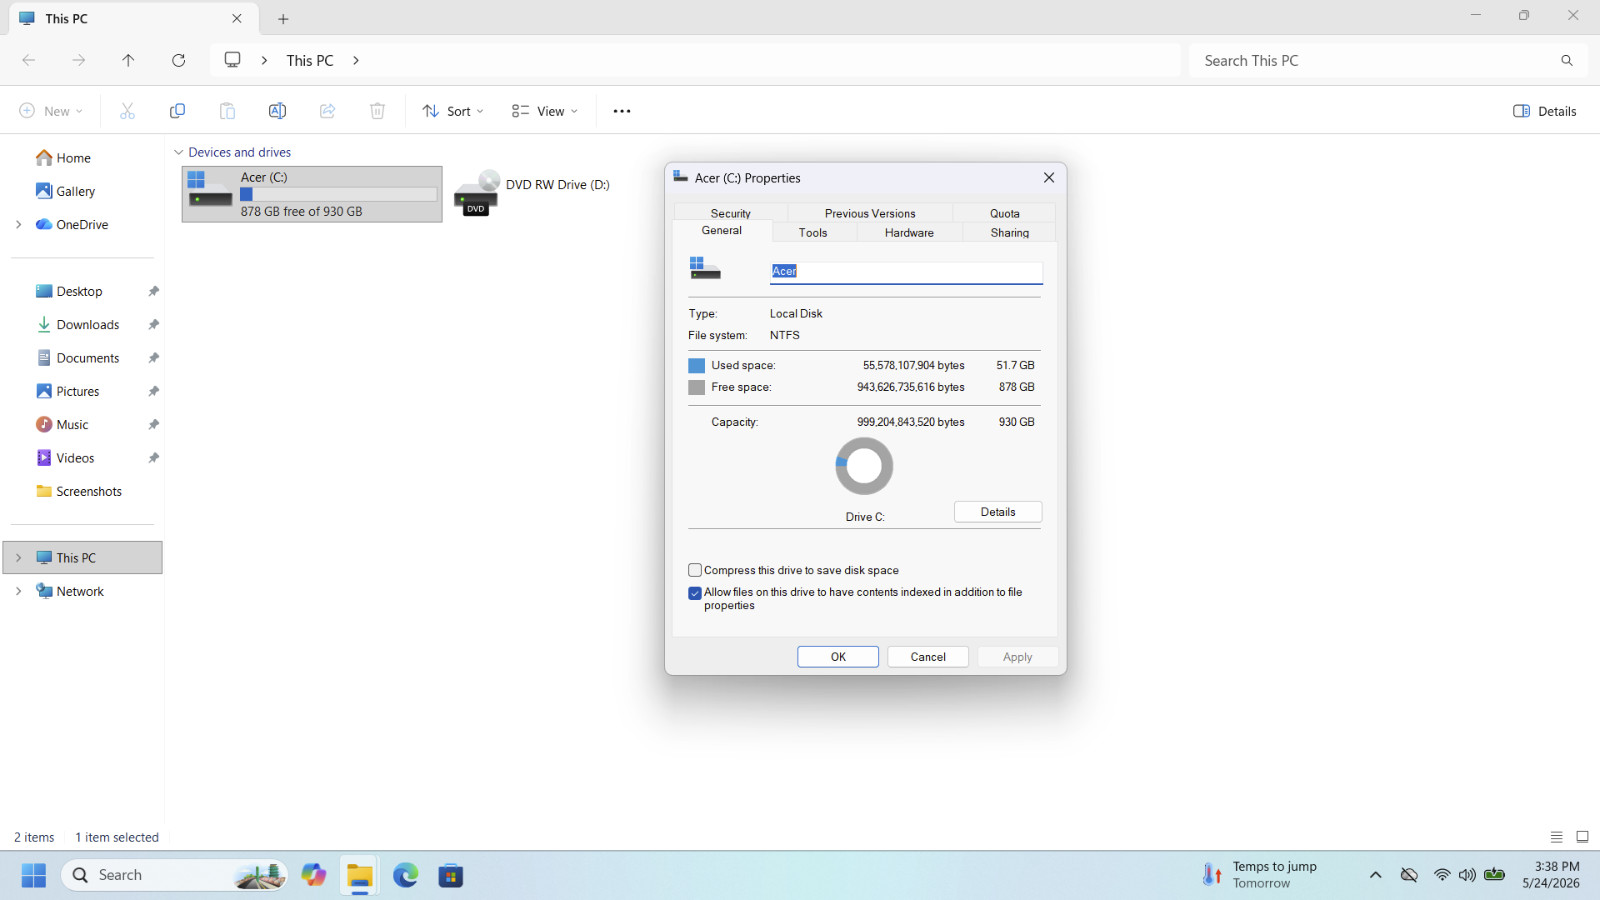Select the General tab
This screenshot has height=900, width=1600.
722,231
